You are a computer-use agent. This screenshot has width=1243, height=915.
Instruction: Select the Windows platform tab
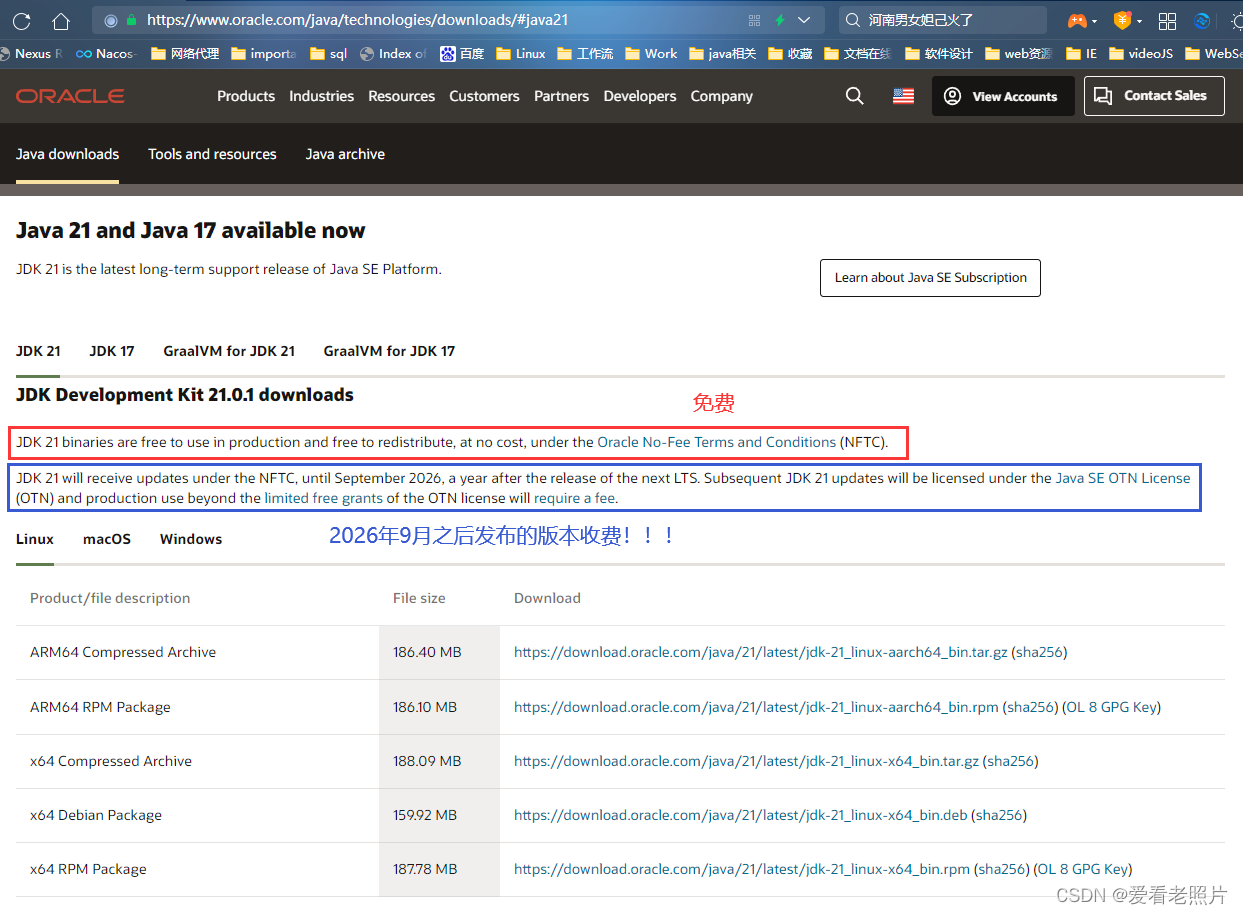(x=191, y=539)
